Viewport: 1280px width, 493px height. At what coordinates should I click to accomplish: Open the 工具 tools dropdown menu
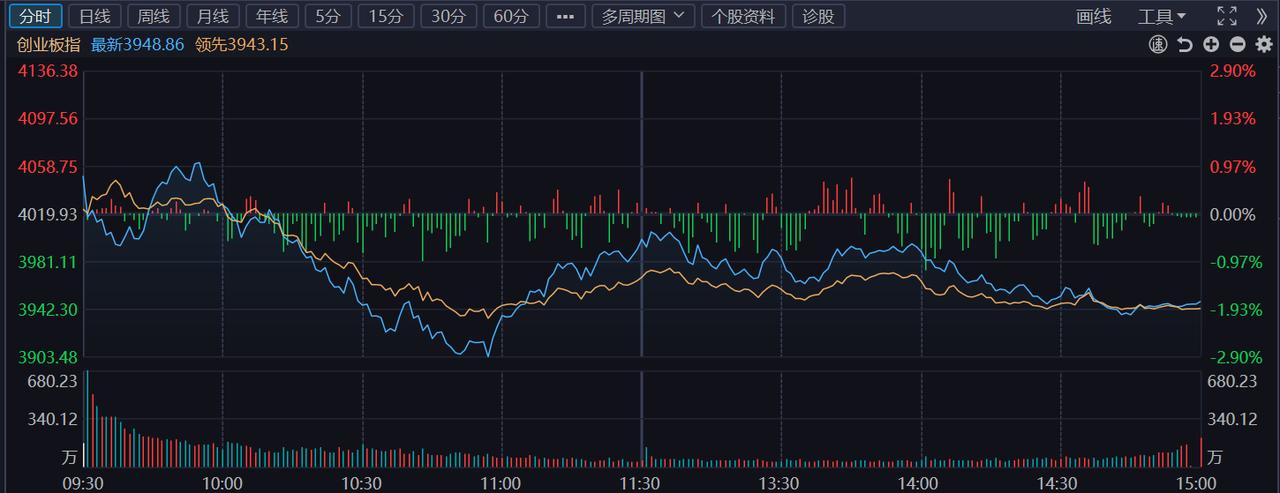[x=1162, y=16]
